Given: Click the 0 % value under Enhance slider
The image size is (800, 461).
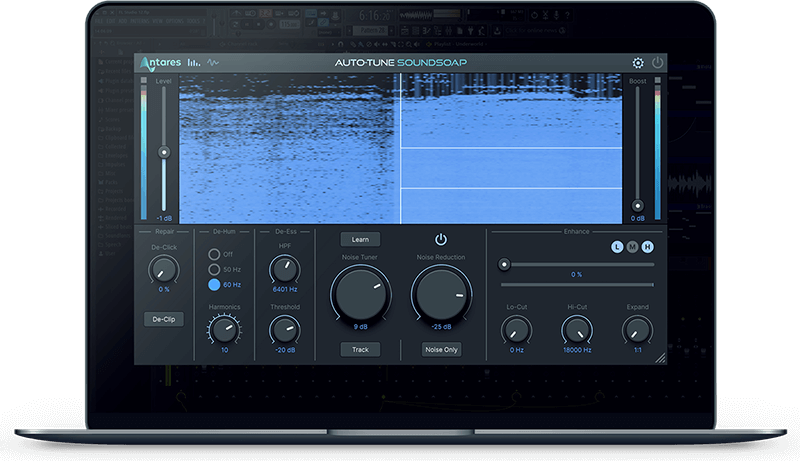Looking at the screenshot, I should coord(577,274).
